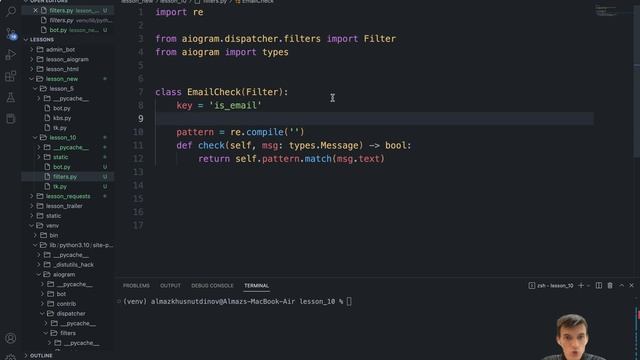Viewport: 640px width, 360px height.
Task: Select the TERMINAL tab
Action: (x=256, y=286)
